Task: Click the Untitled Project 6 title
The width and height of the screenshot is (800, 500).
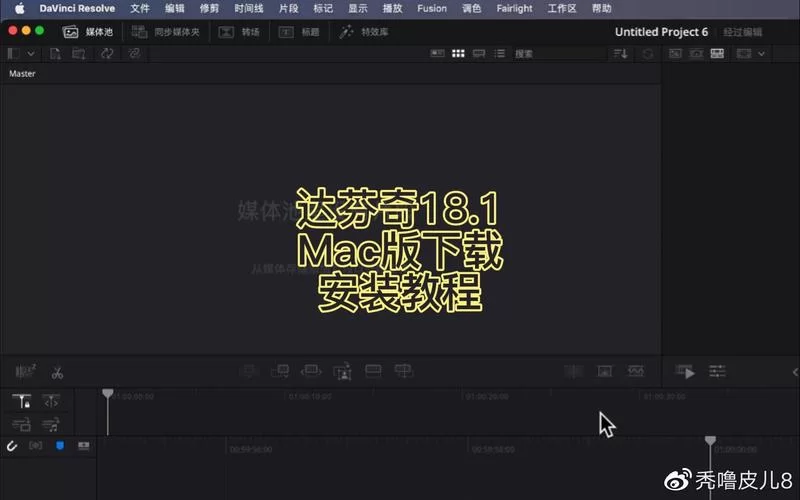Action: 661,32
